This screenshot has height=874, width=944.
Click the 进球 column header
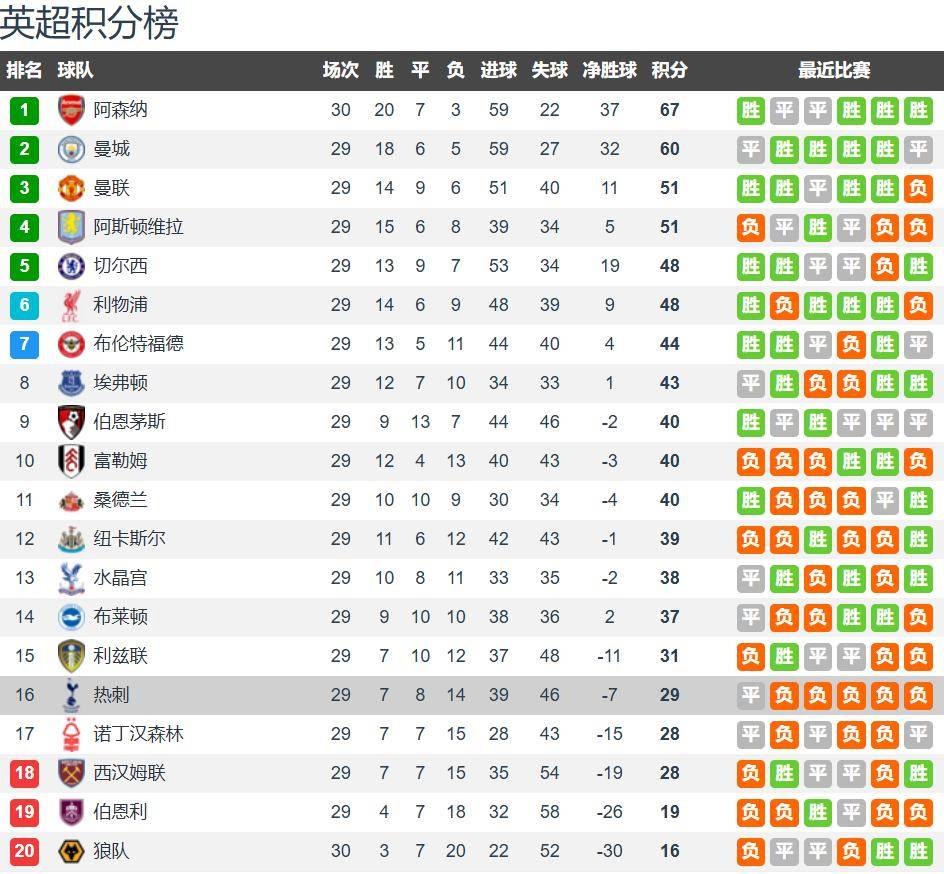coord(498,70)
